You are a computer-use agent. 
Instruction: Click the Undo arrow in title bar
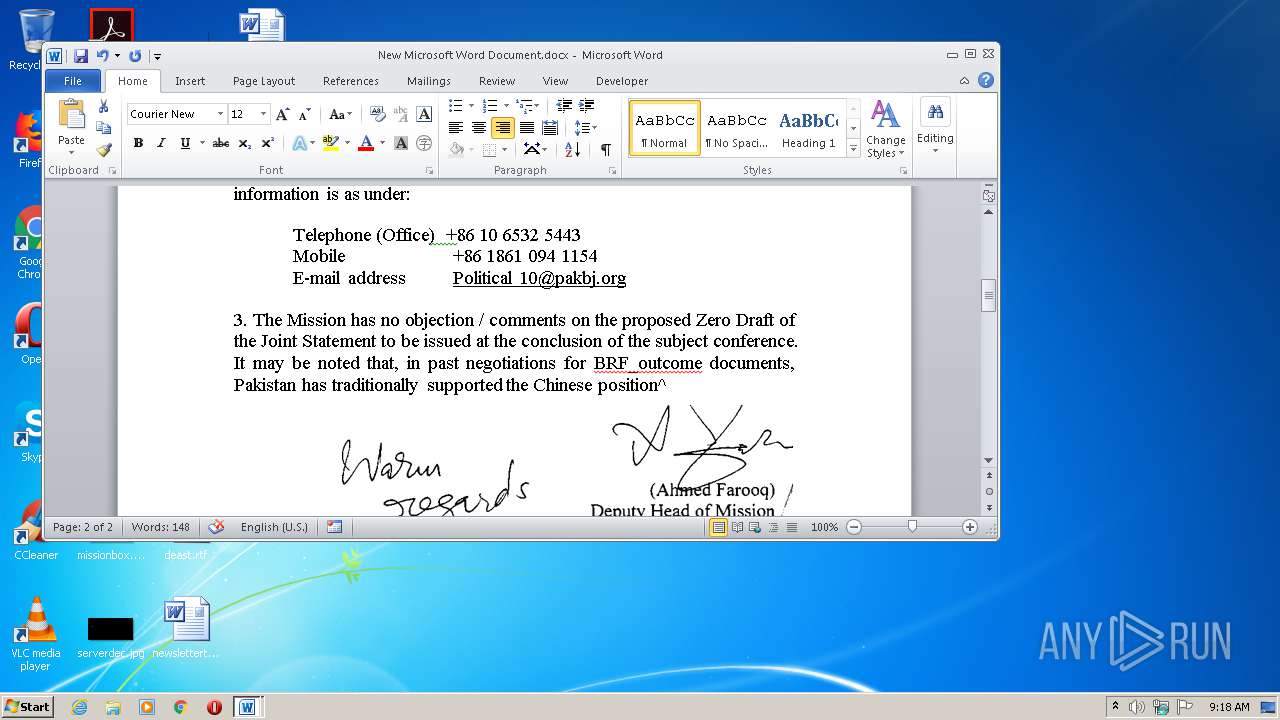click(102, 56)
